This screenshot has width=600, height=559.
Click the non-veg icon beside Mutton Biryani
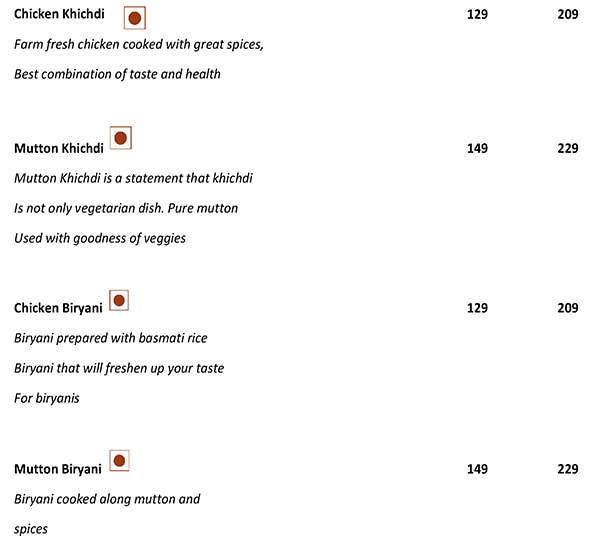click(119, 461)
